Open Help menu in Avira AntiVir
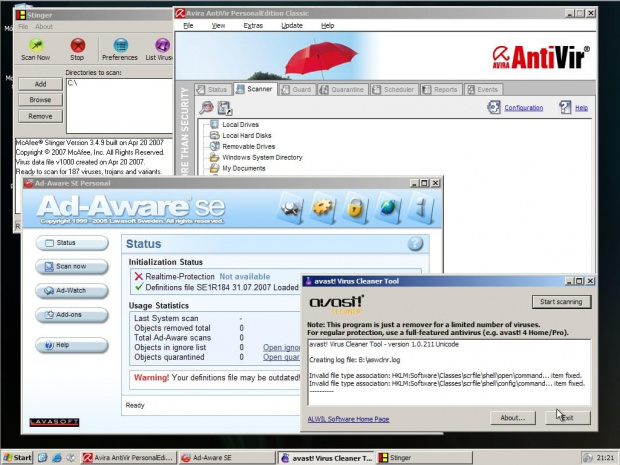This screenshot has width=620, height=465. [x=327, y=25]
